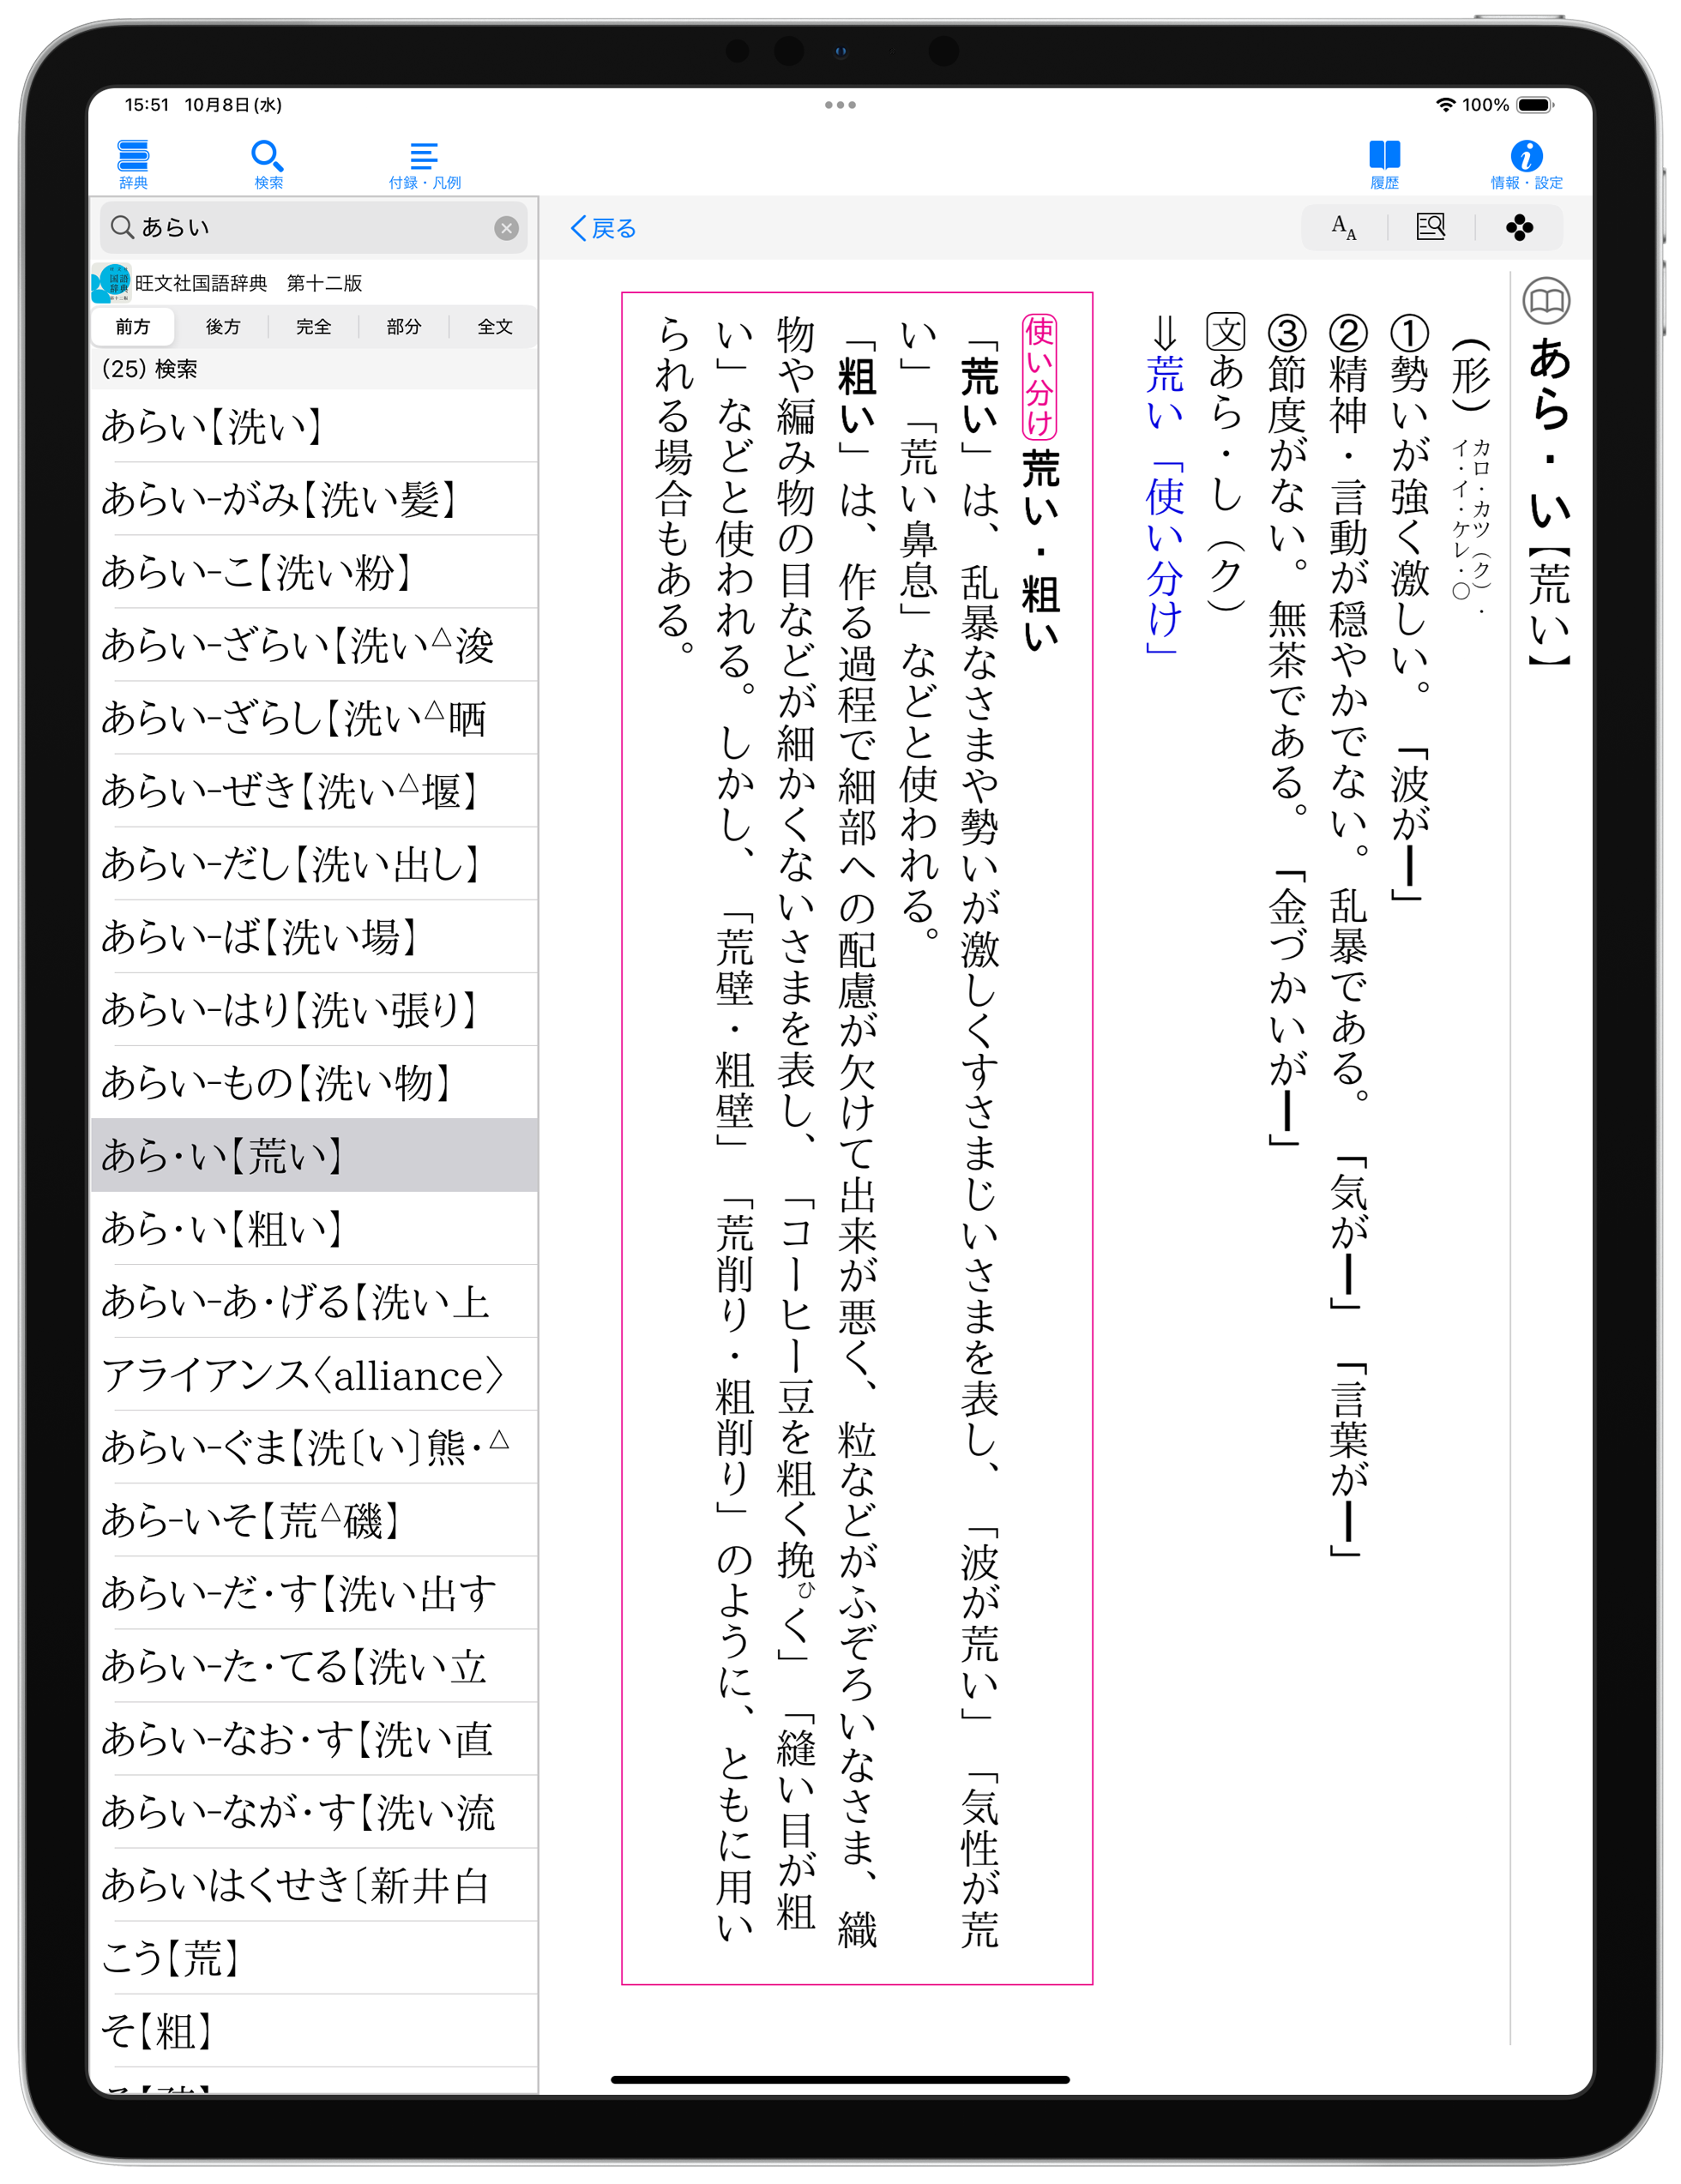Go back with 戻る button
The width and height of the screenshot is (1681, 2184).
[603, 229]
